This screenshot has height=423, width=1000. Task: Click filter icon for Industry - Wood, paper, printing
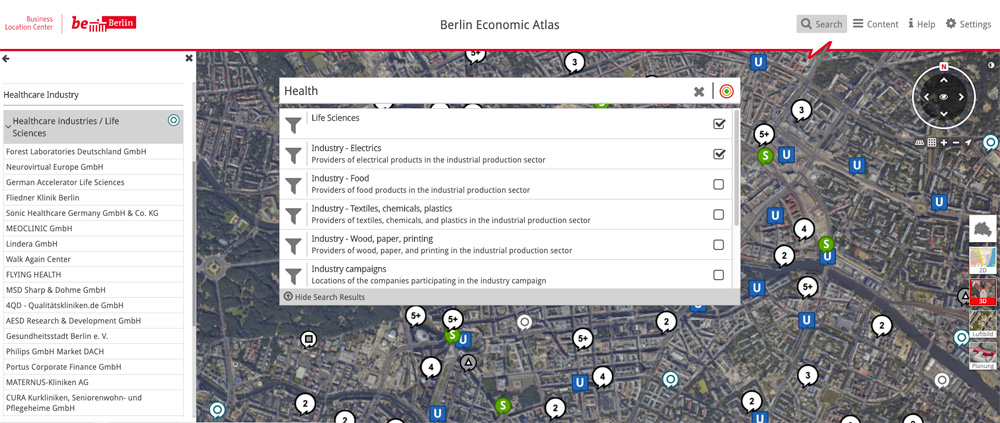pyautogui.click(x=293, y=245)
